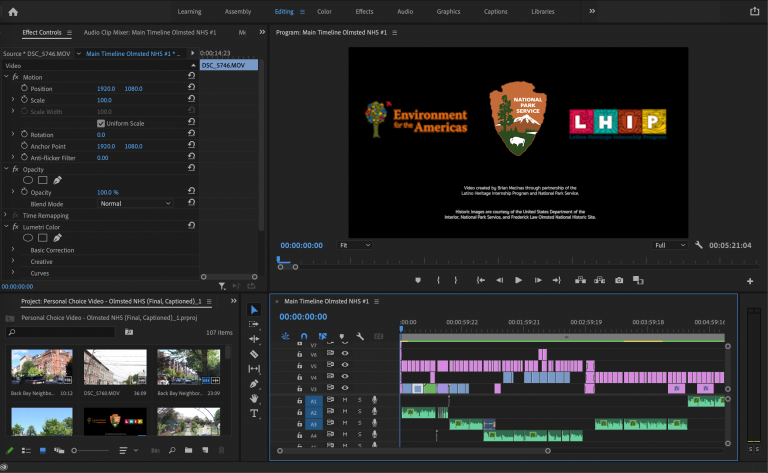Open Comparison View in Program Monitor
This screenshot has height=473, width=768.
(x=638, y=280)
